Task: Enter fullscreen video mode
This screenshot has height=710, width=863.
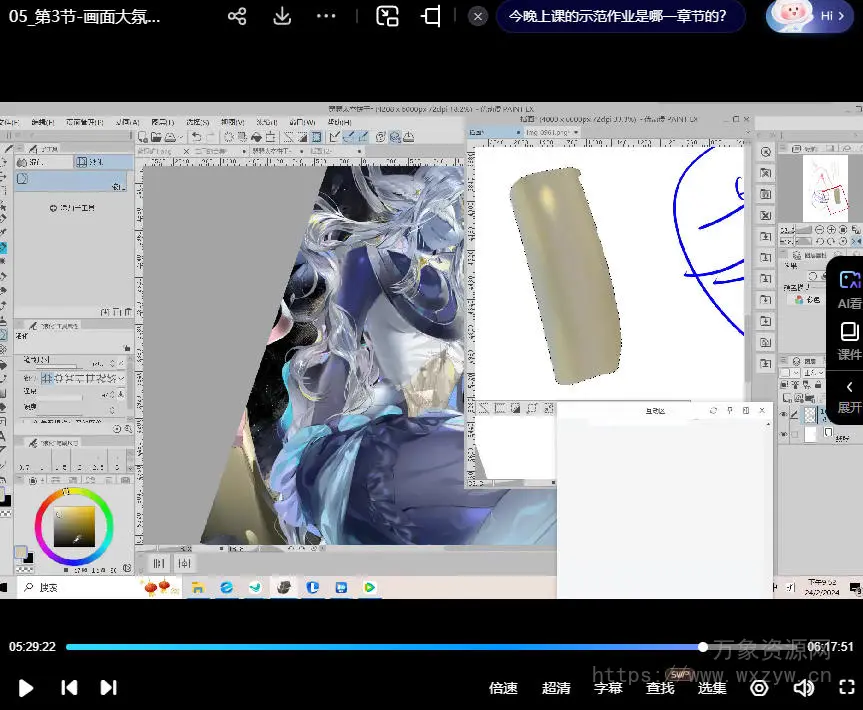Action: coord(846,688)
